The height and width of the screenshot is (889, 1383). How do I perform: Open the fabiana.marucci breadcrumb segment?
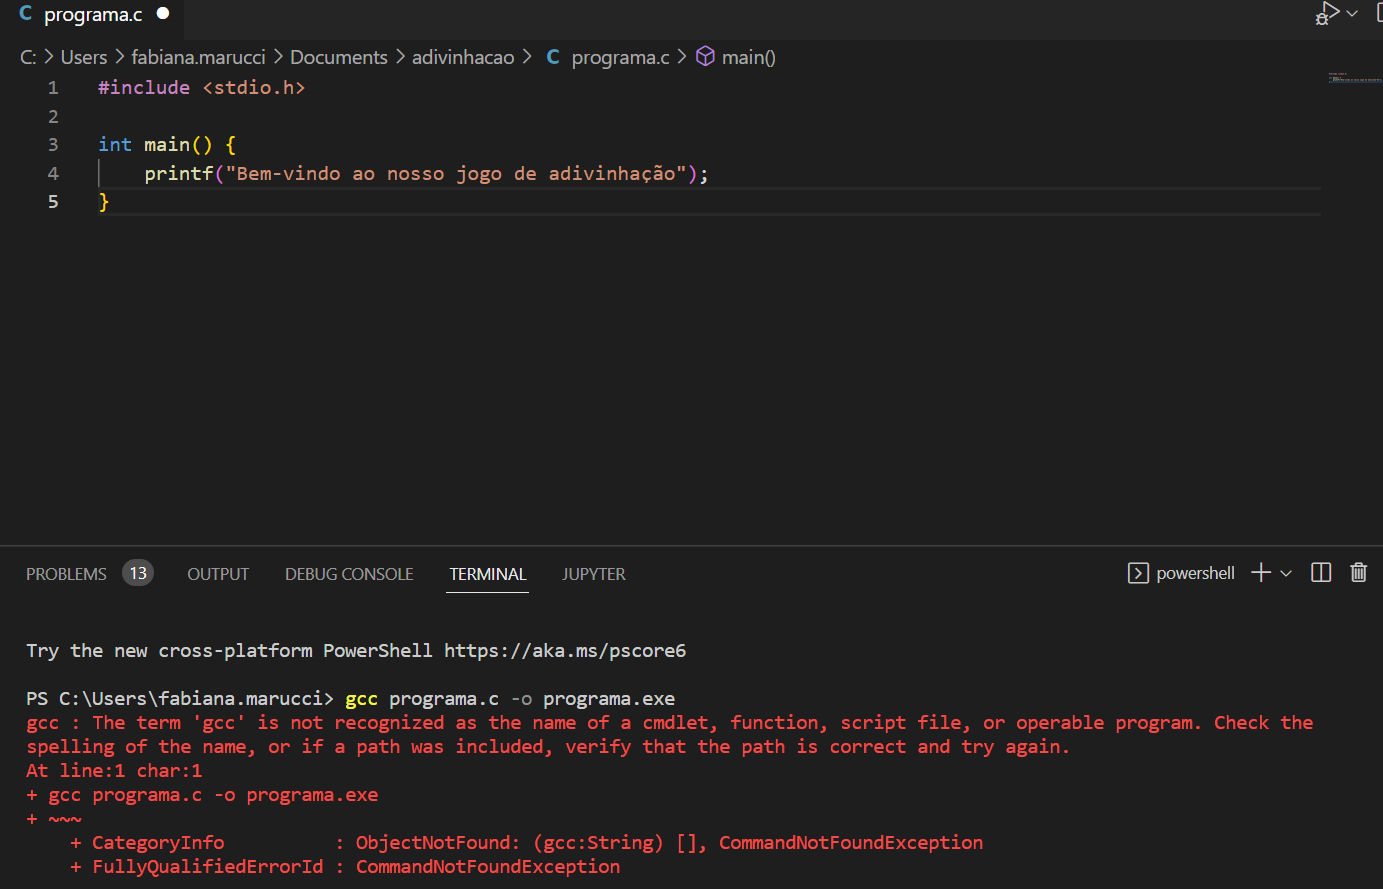(198, 57)
